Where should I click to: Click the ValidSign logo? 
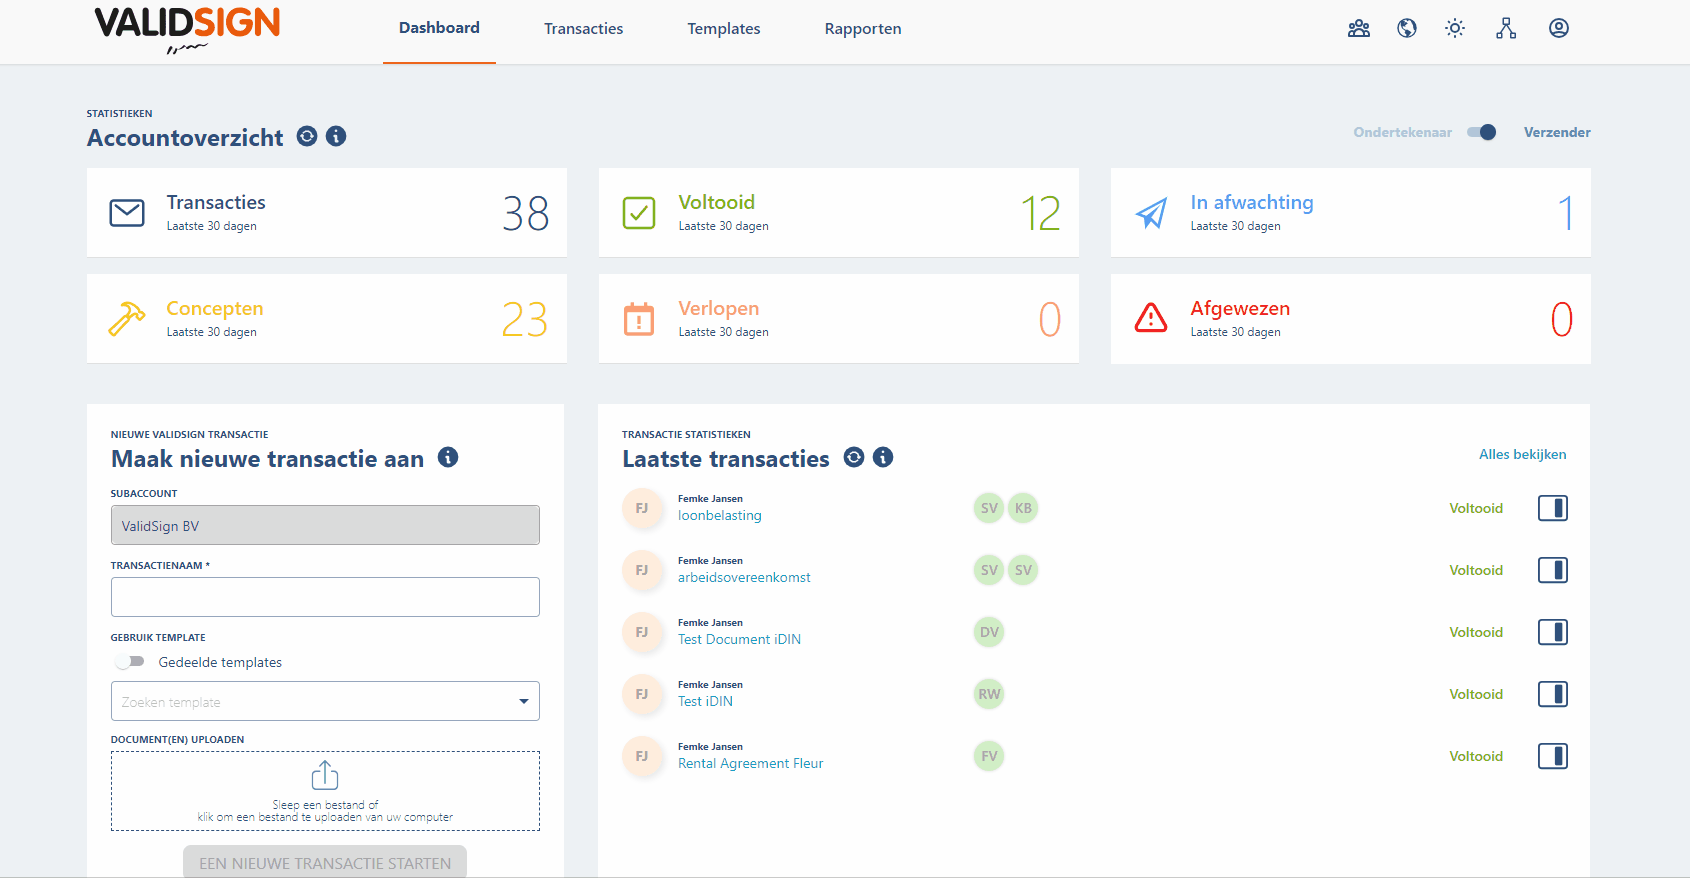coord(187,29)
